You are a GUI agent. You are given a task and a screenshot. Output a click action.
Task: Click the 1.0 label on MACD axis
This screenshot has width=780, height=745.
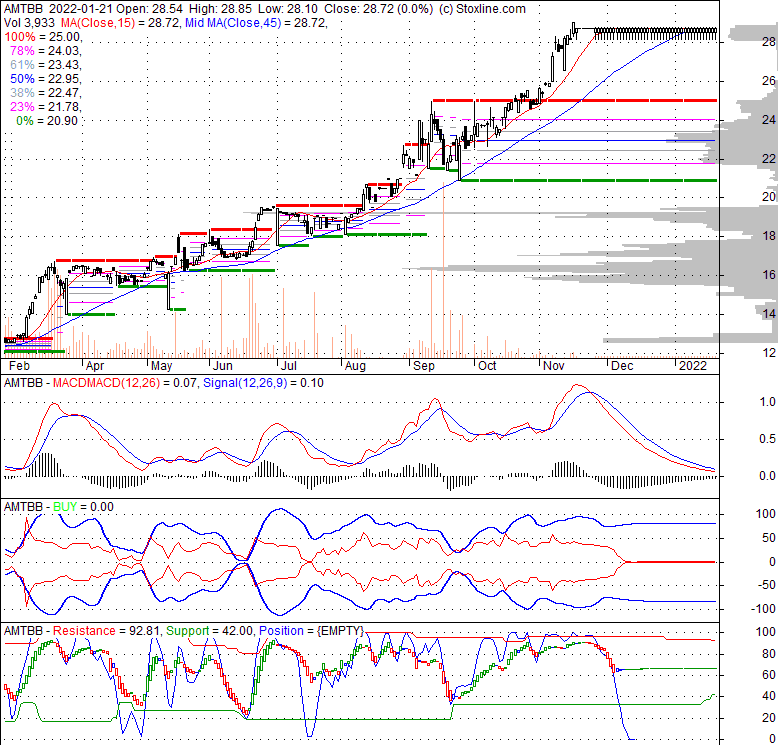[768, 402]
